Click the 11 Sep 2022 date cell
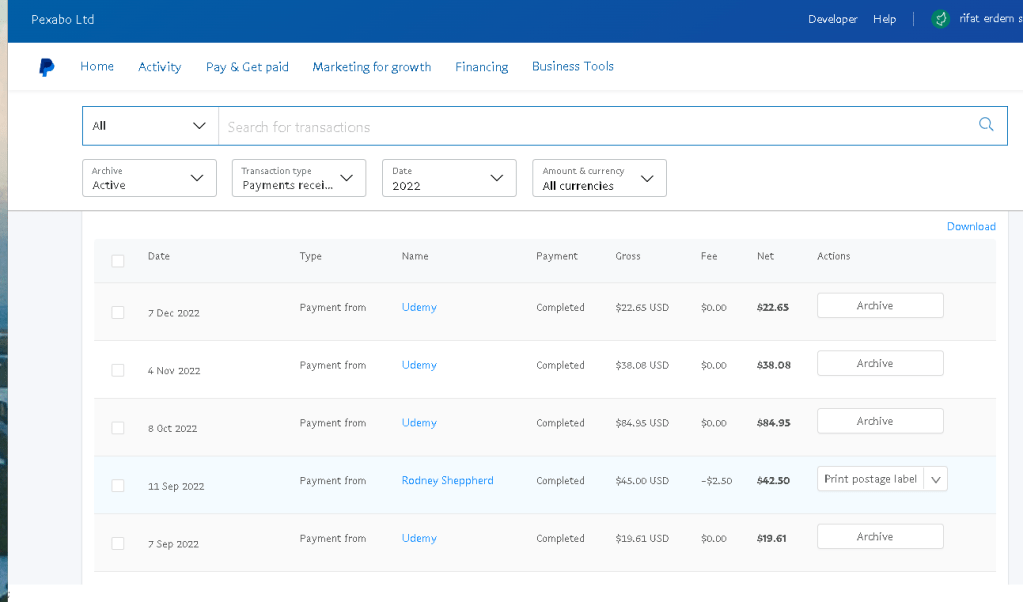Image resolution: width=1023 pixels, height=602 pixels. point(176,487)
